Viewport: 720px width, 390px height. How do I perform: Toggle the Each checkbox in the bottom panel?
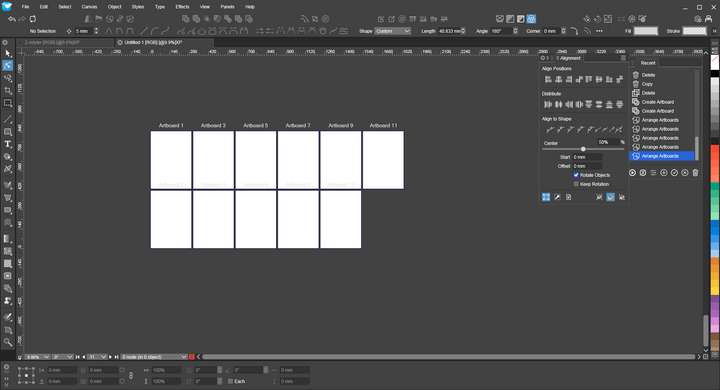231,381
